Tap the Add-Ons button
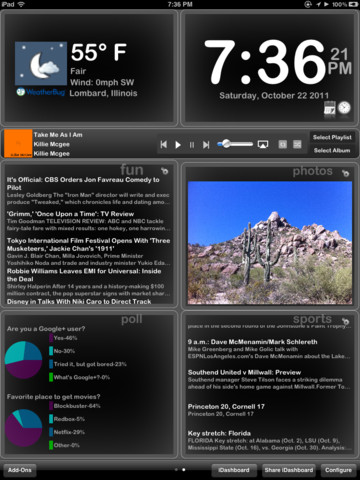360x480 pixels. [x=20, y=470]
